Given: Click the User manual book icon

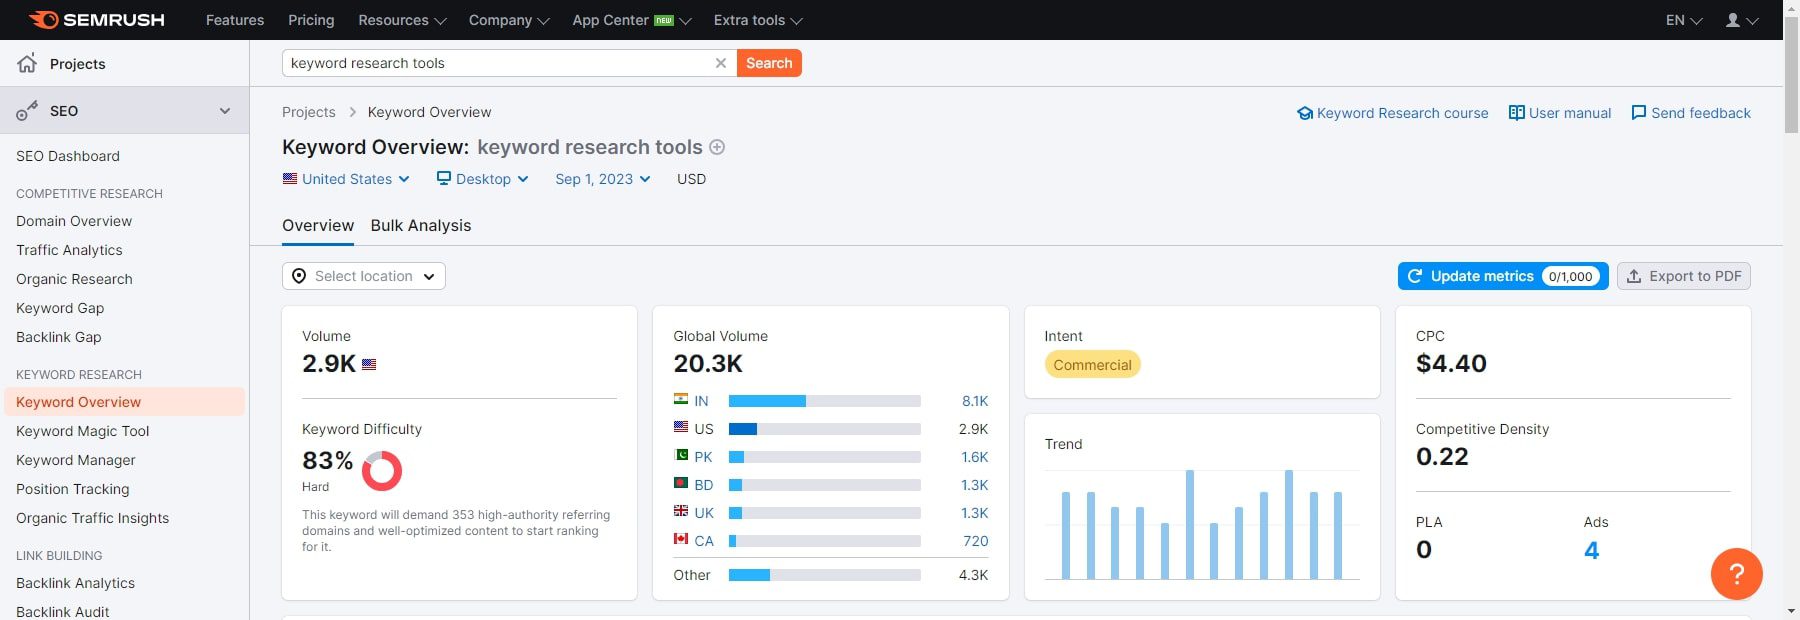Looking at the screenshot, I should (x=1517, y=113).
